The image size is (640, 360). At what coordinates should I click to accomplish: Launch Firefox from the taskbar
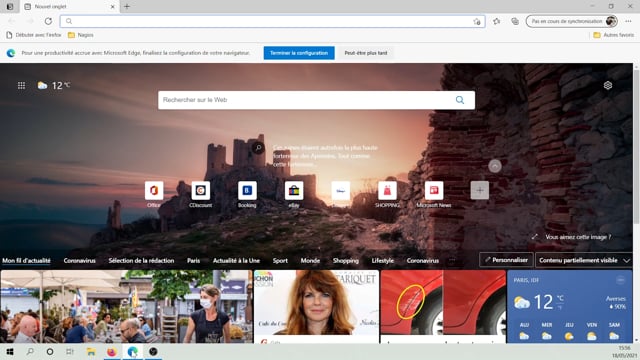coord(111,351)
